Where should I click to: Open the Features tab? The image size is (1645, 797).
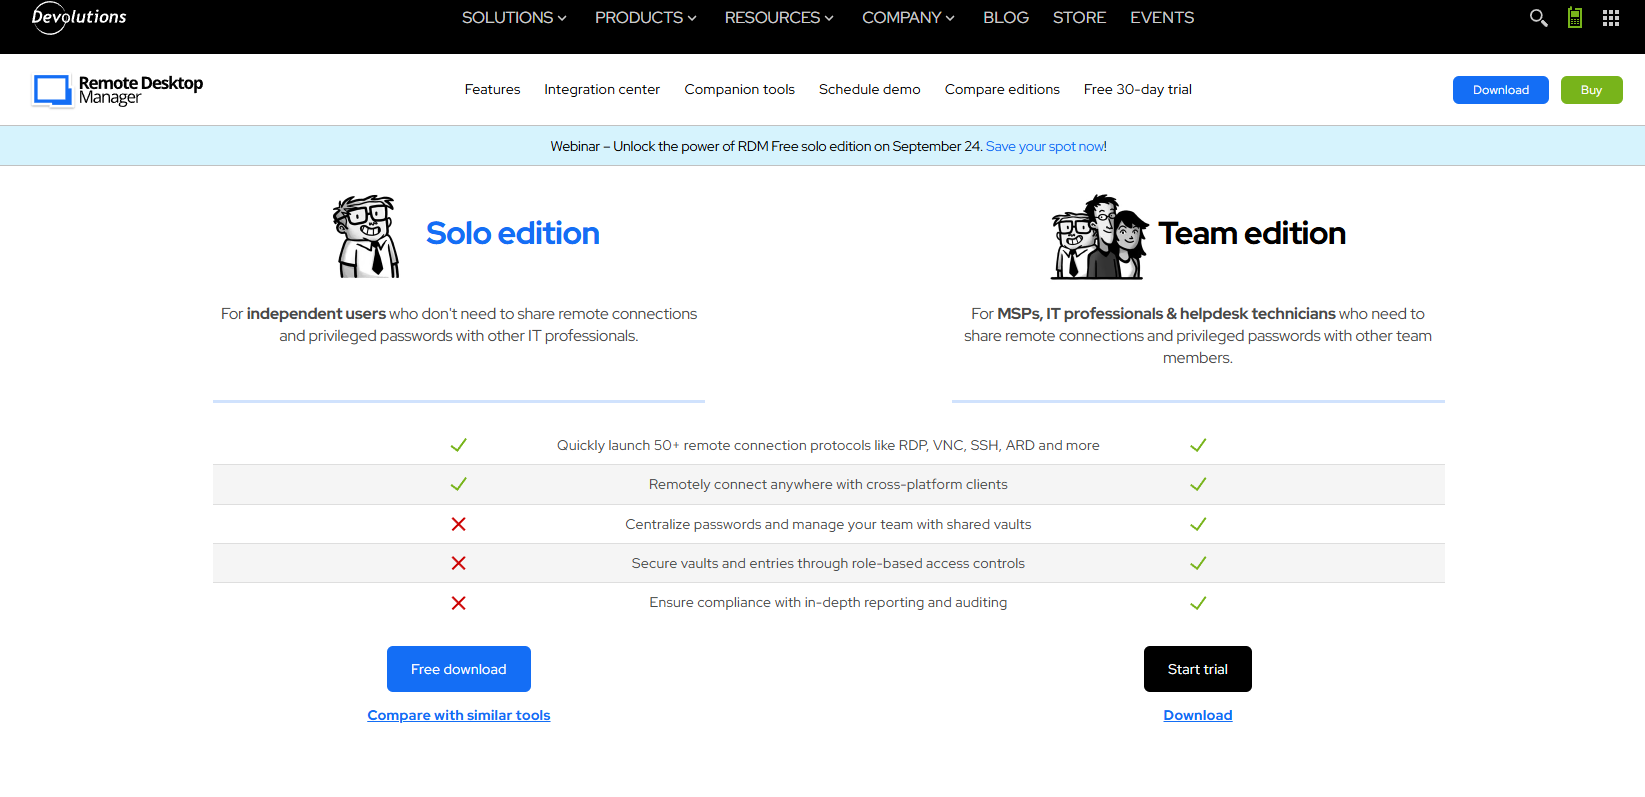pos(492,89)
